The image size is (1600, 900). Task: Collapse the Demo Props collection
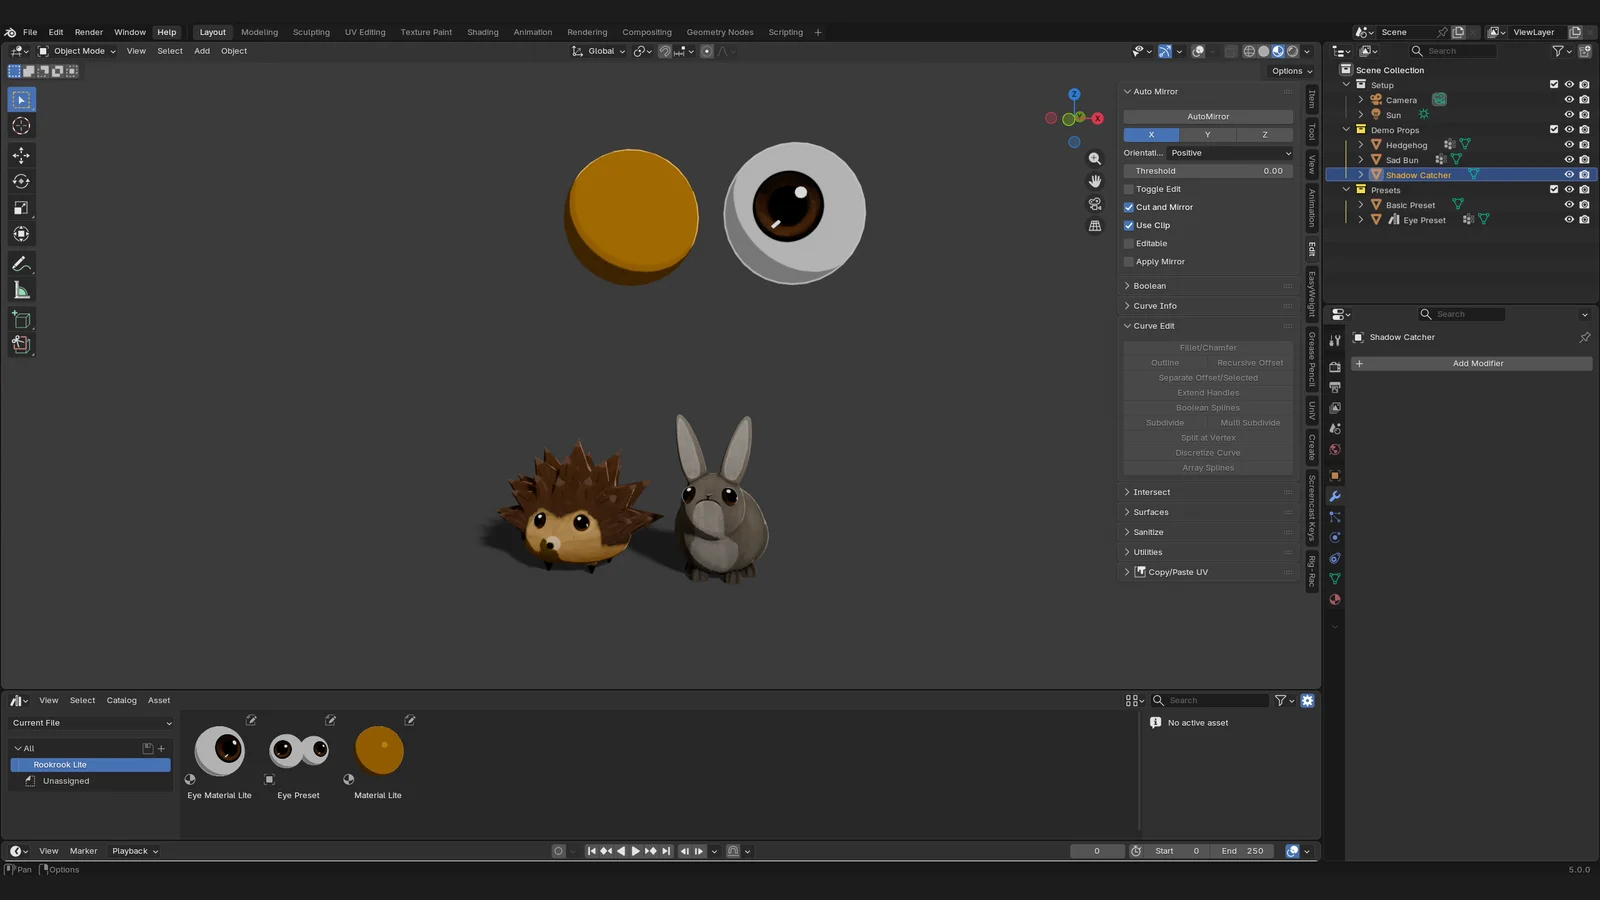pyautogui.click(x=1345, y=129)
